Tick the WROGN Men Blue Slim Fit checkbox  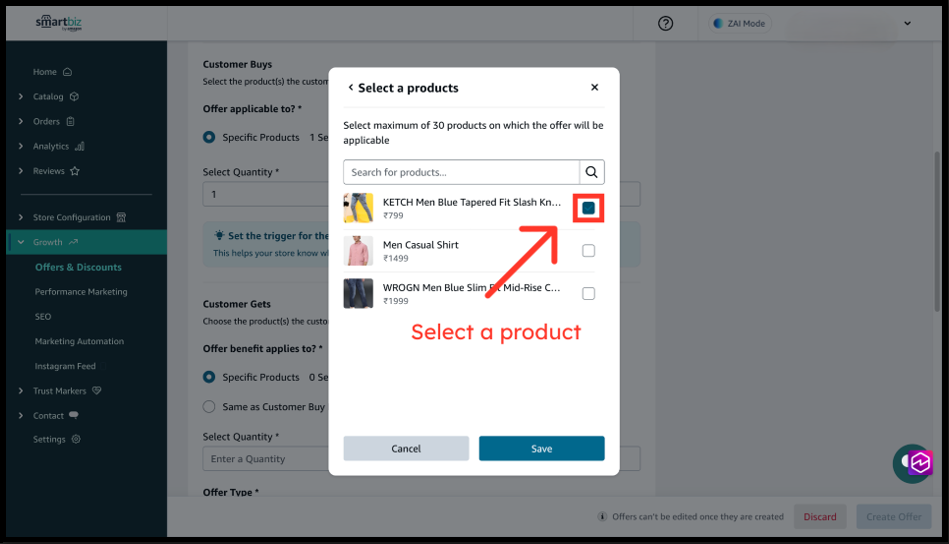tap(588, 294)
